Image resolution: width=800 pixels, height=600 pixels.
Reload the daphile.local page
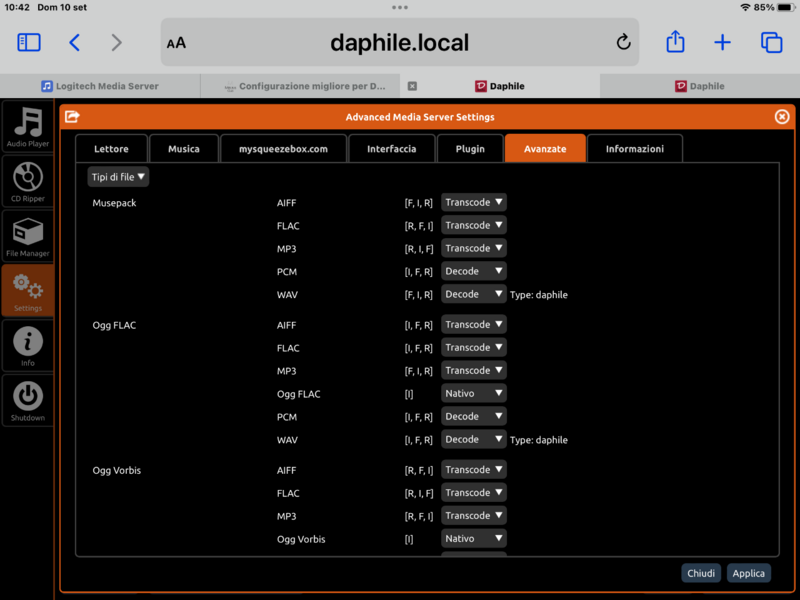tap(623, 42)
